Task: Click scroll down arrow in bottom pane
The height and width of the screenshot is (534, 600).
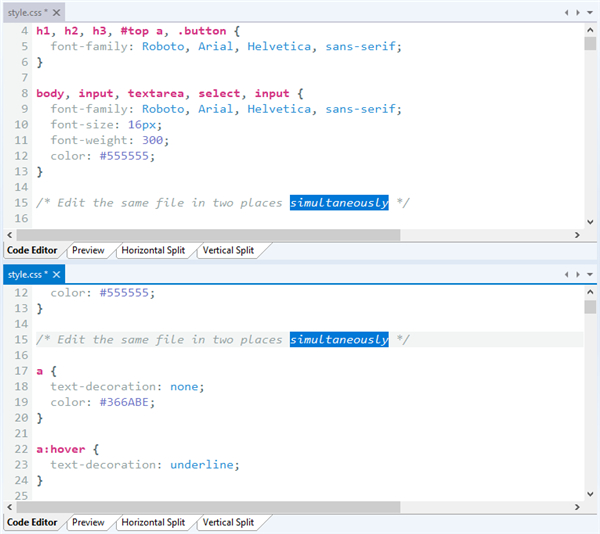Action: click(590, 494)
